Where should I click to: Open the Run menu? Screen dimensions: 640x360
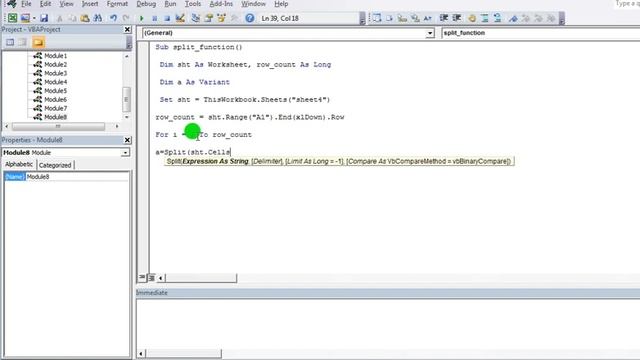click(x=170, y=4)
